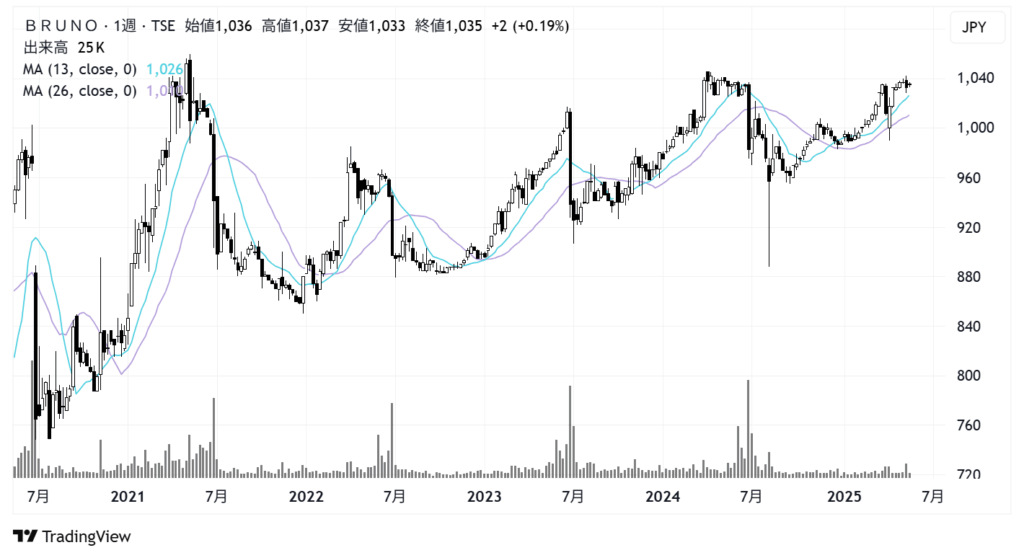This screenshot has width=1024, height=558.
Task: Click the MA (26, close, 0) indicator legend
Action: tap(80, 91)
